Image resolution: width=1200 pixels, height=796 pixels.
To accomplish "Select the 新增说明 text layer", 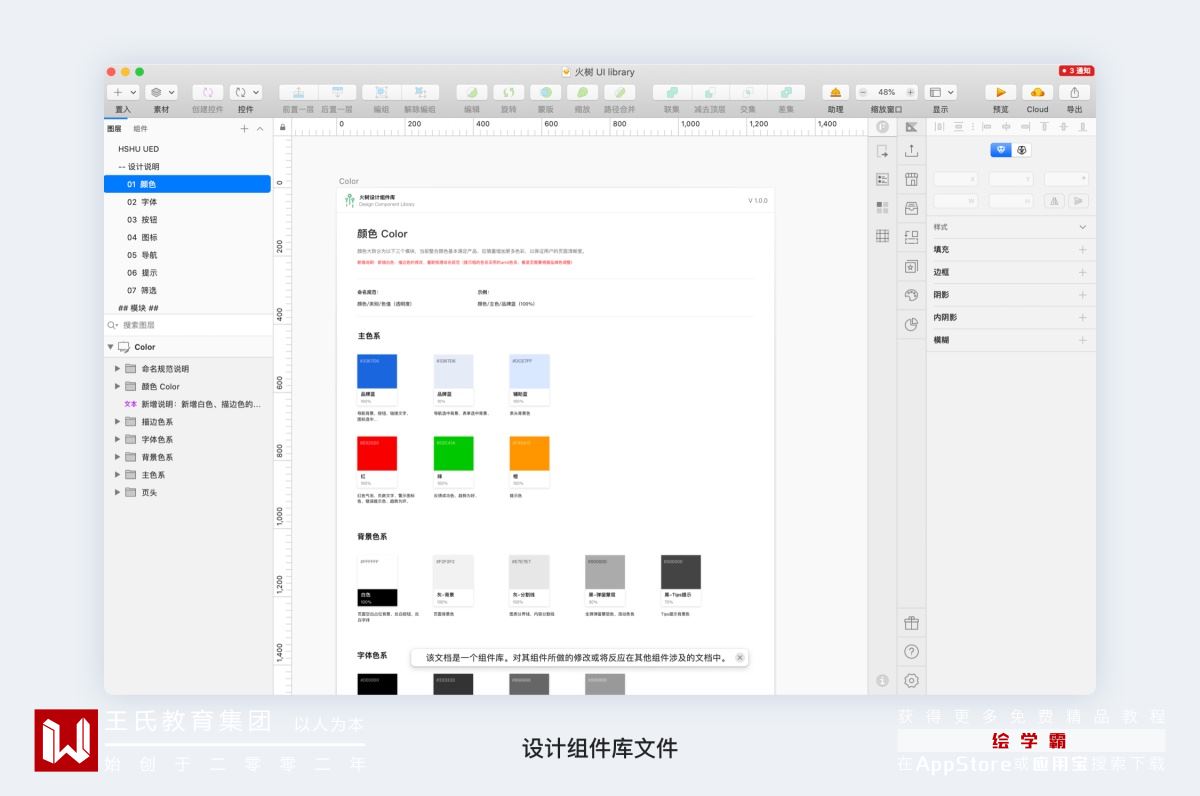I will click(x=187, y=404).
